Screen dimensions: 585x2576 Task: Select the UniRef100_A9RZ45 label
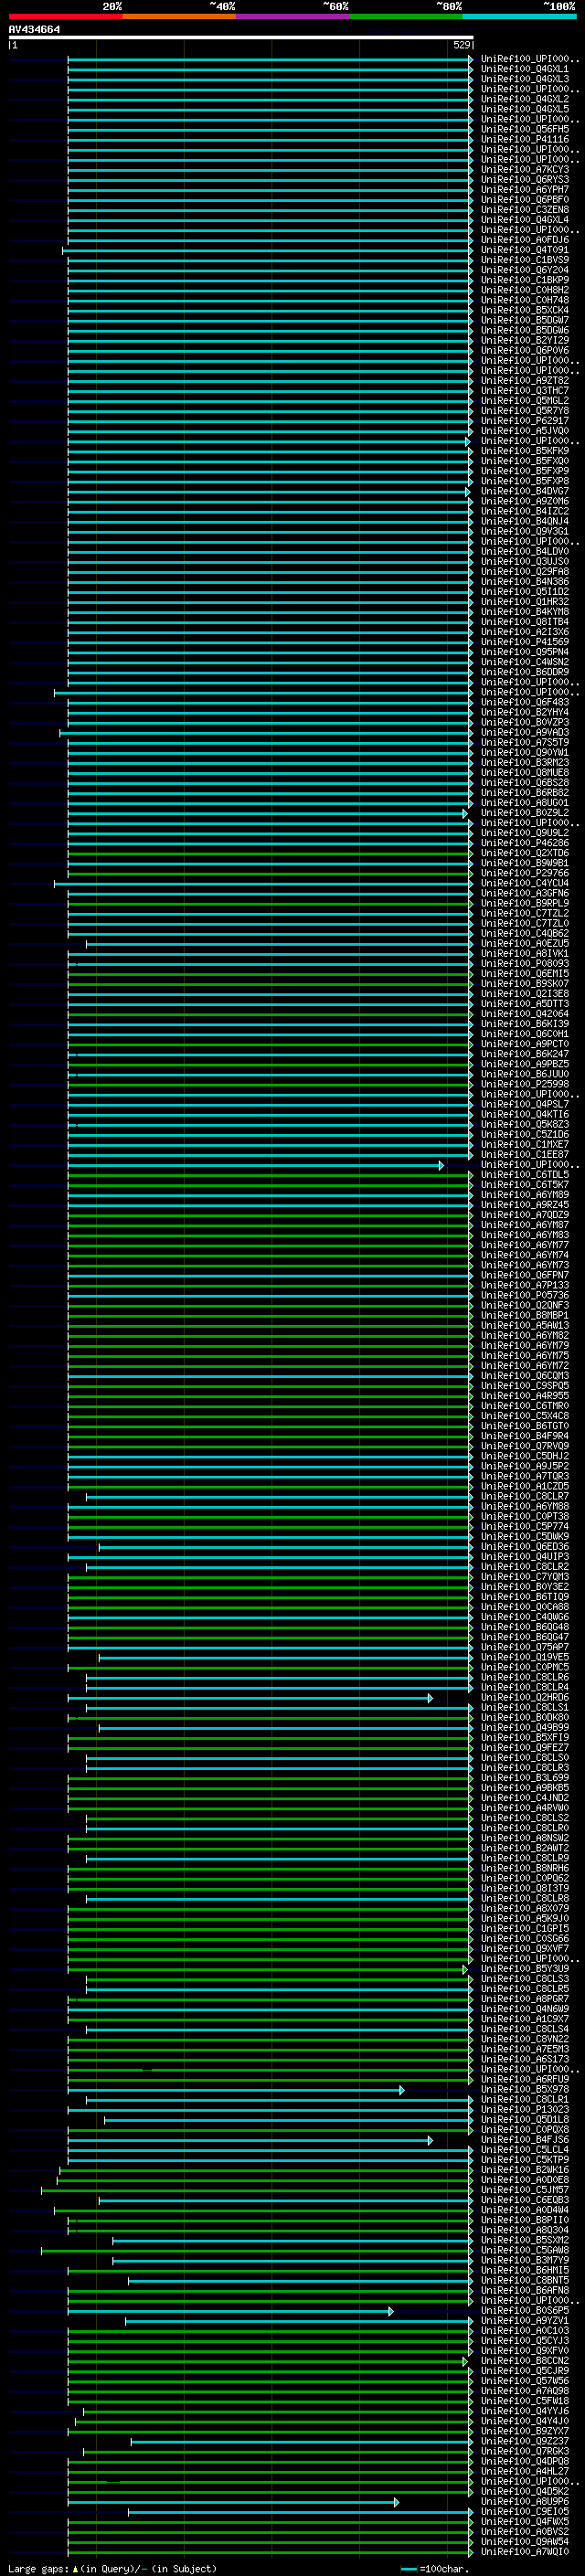[x=524, y=1205]
